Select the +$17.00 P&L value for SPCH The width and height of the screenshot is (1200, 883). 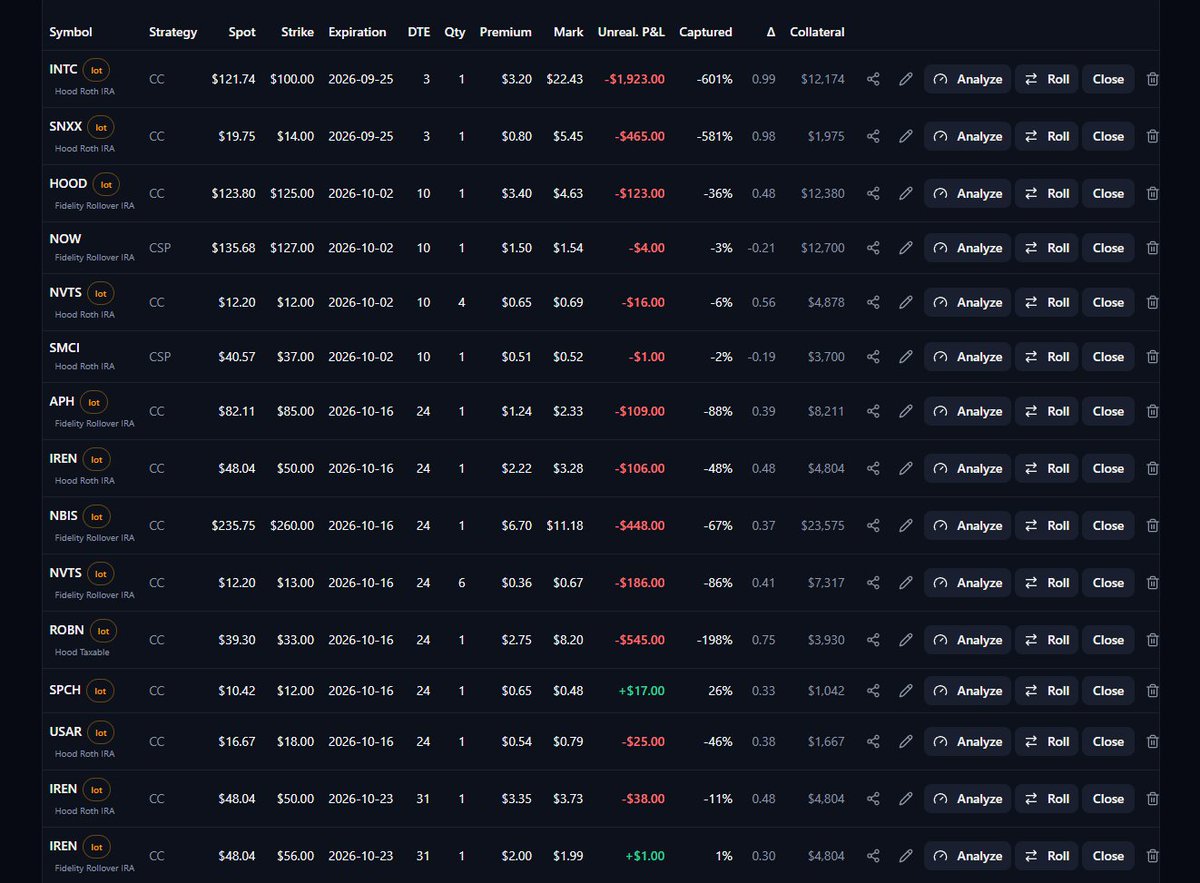pyautogui.click(x=643, y=691)
